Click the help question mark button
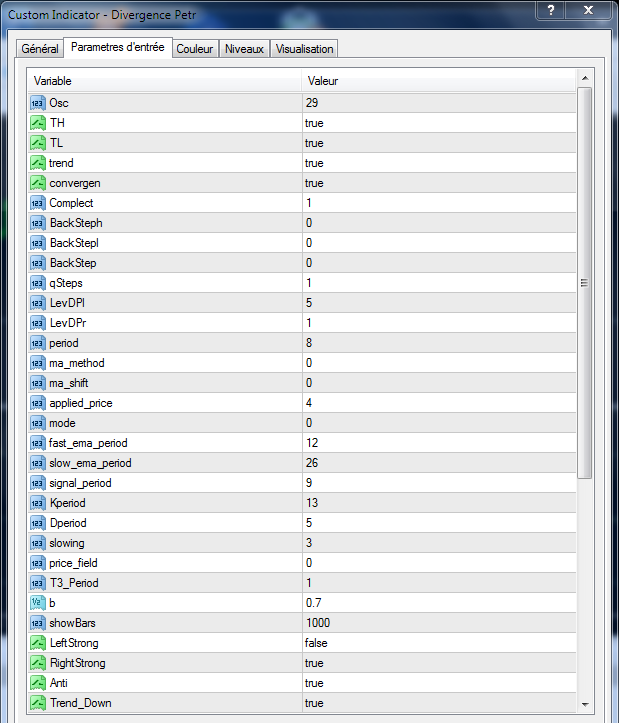This screenshot has height=723, width=619. pos(549,10)
